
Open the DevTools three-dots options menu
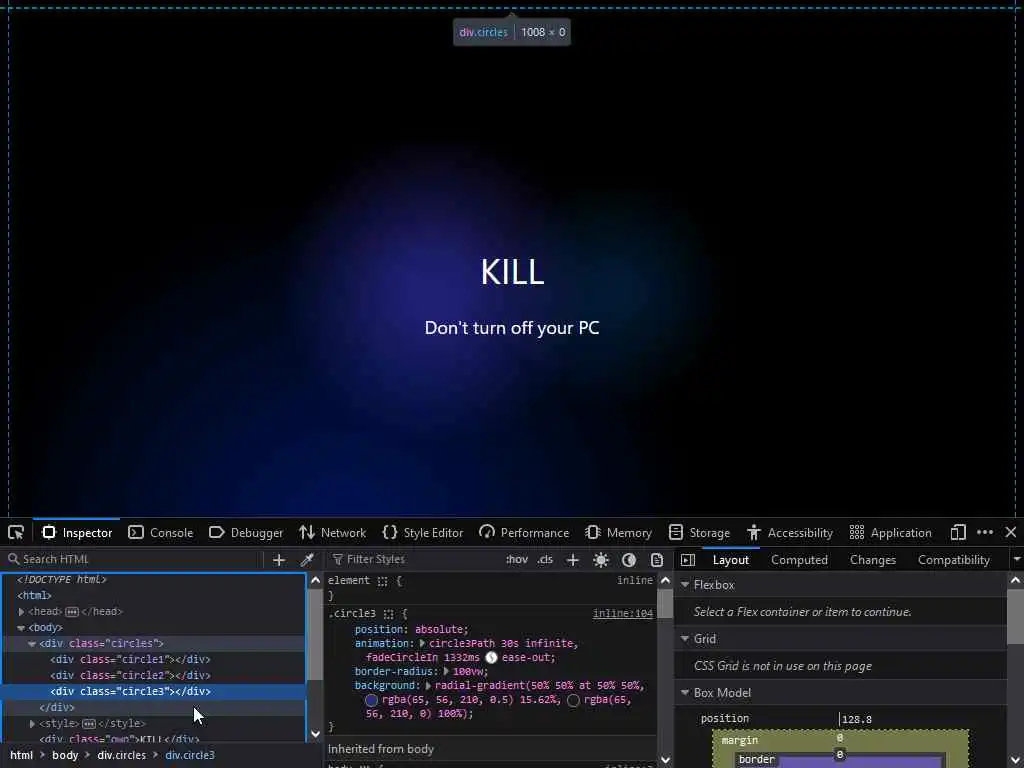point(985,532)
